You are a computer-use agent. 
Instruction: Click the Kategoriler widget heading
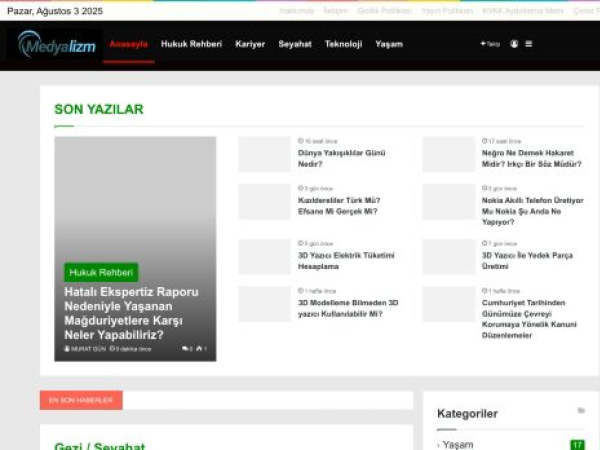[x=467, y=414]
